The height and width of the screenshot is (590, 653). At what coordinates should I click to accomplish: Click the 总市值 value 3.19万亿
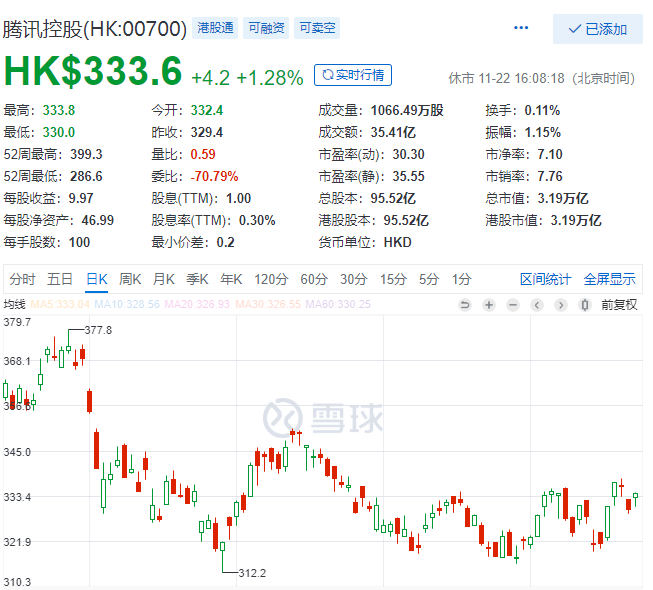(563, 198)
